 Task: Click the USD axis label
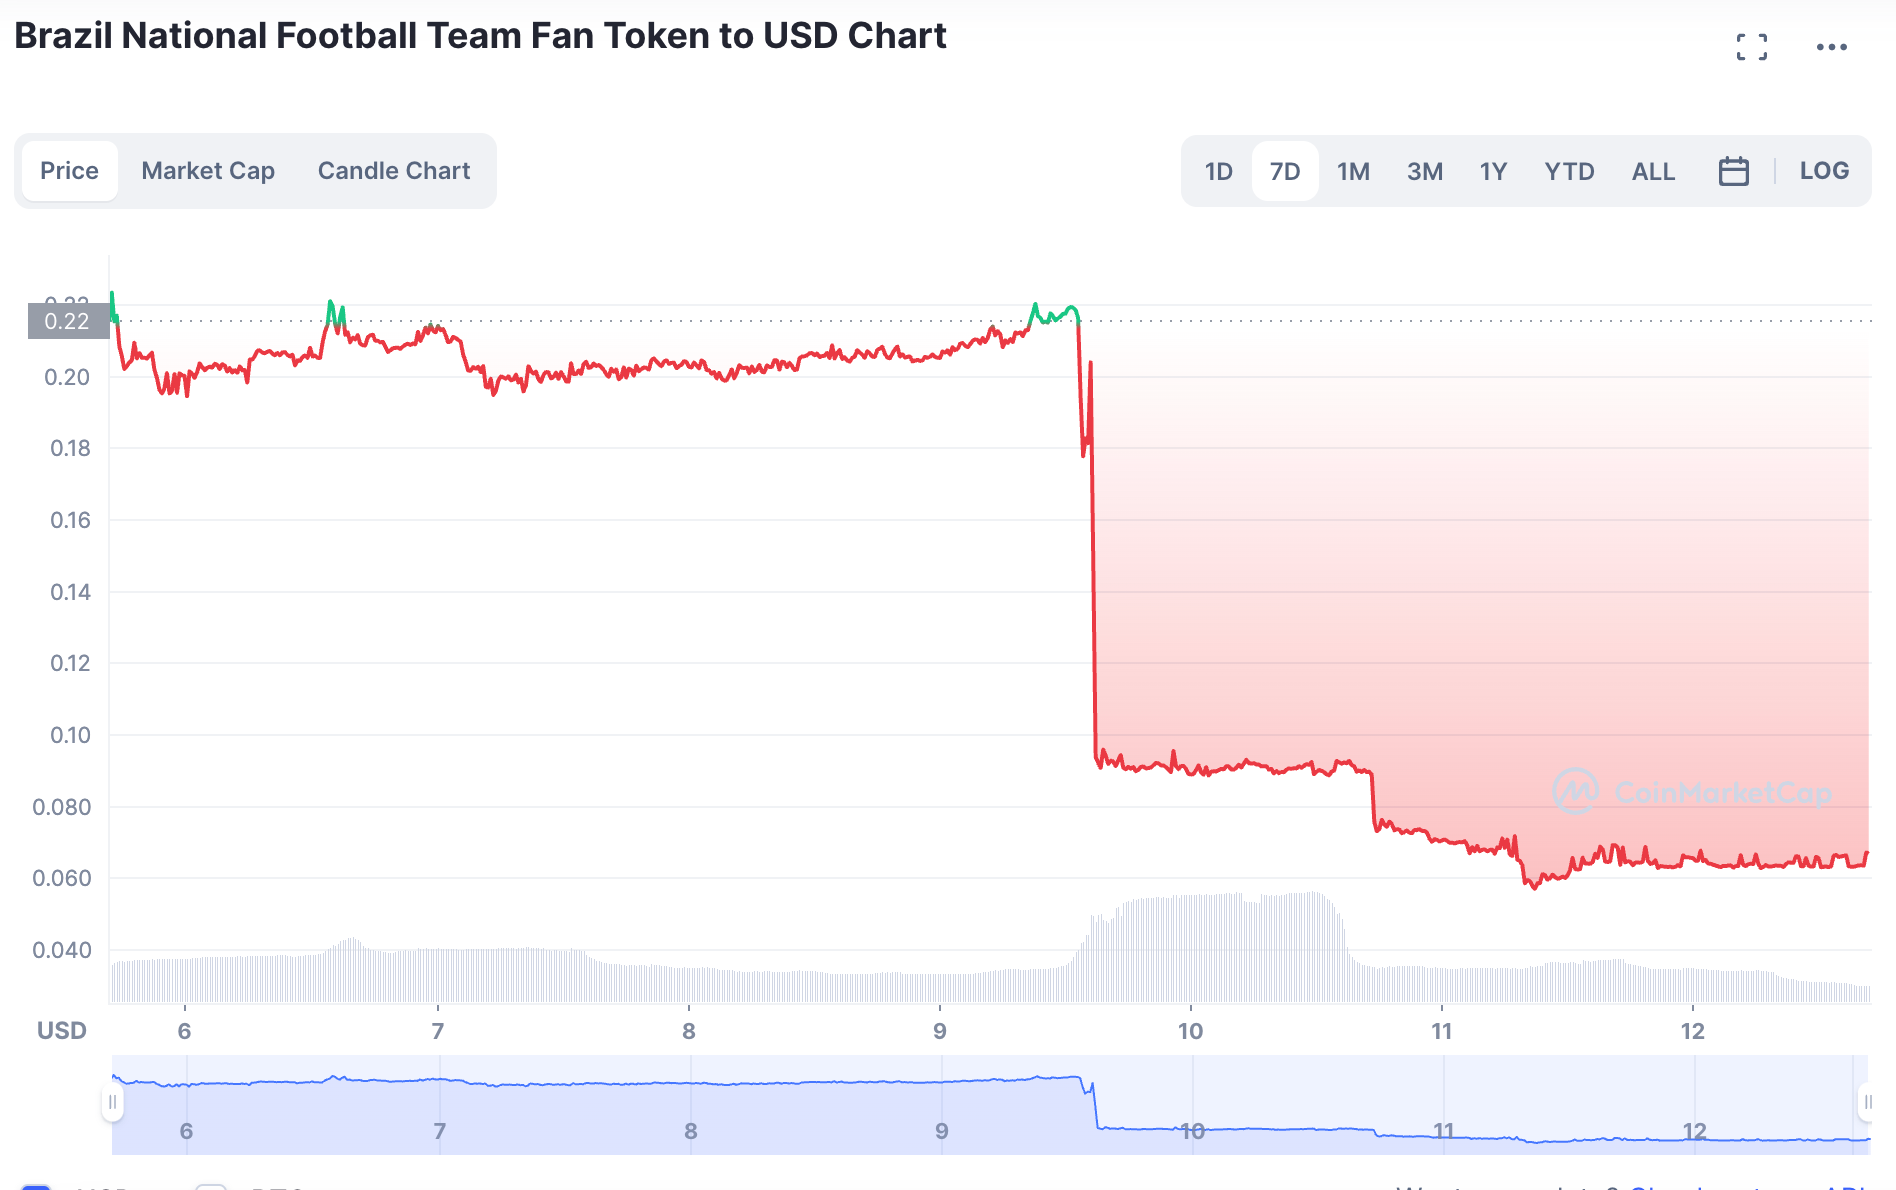(61, 1030)
